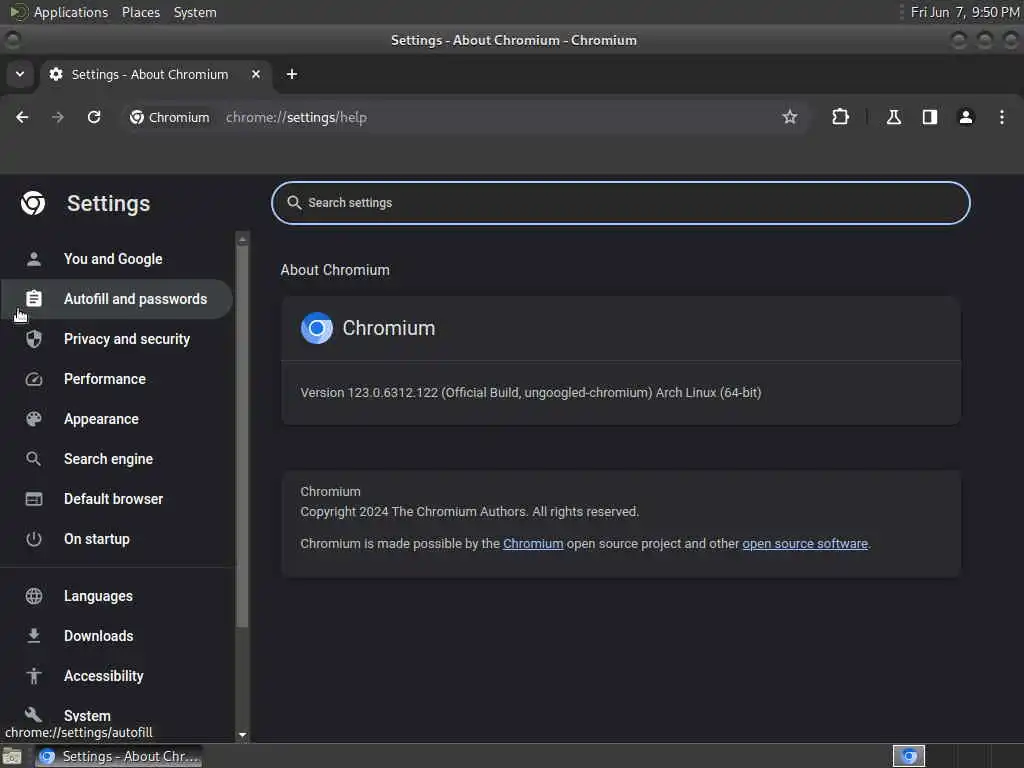This screenshot has height=768, width=1024.
Task: Click the palette icon for Appearance
Action: [34, 419]
